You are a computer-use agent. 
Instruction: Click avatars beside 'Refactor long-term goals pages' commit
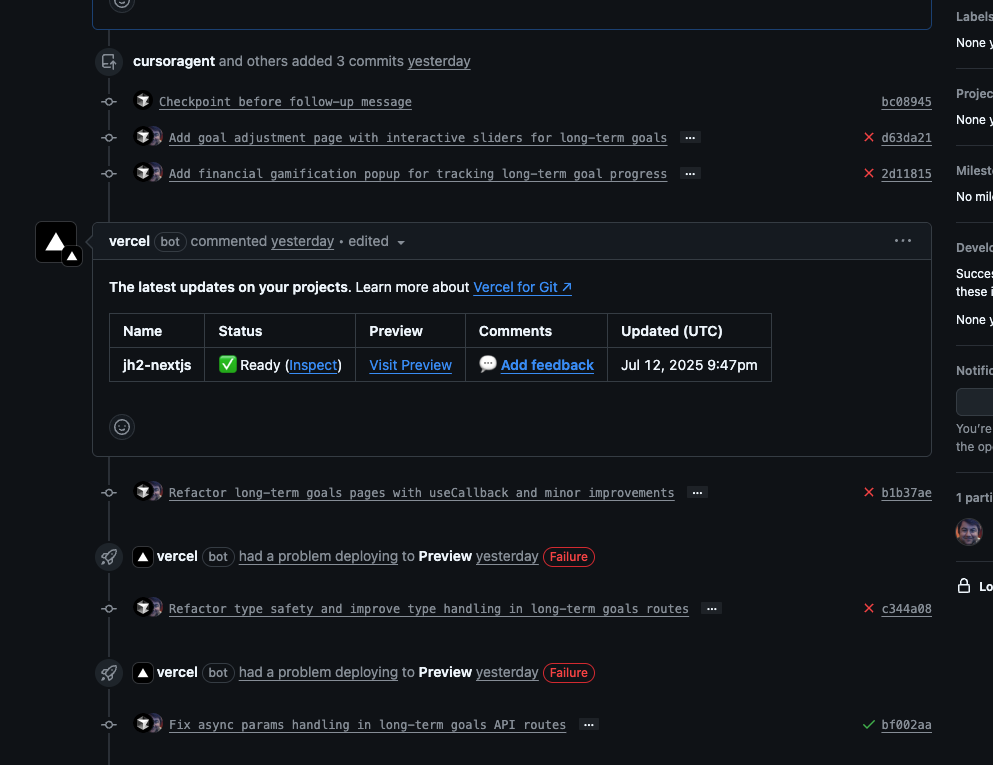(x=149, y=491)
